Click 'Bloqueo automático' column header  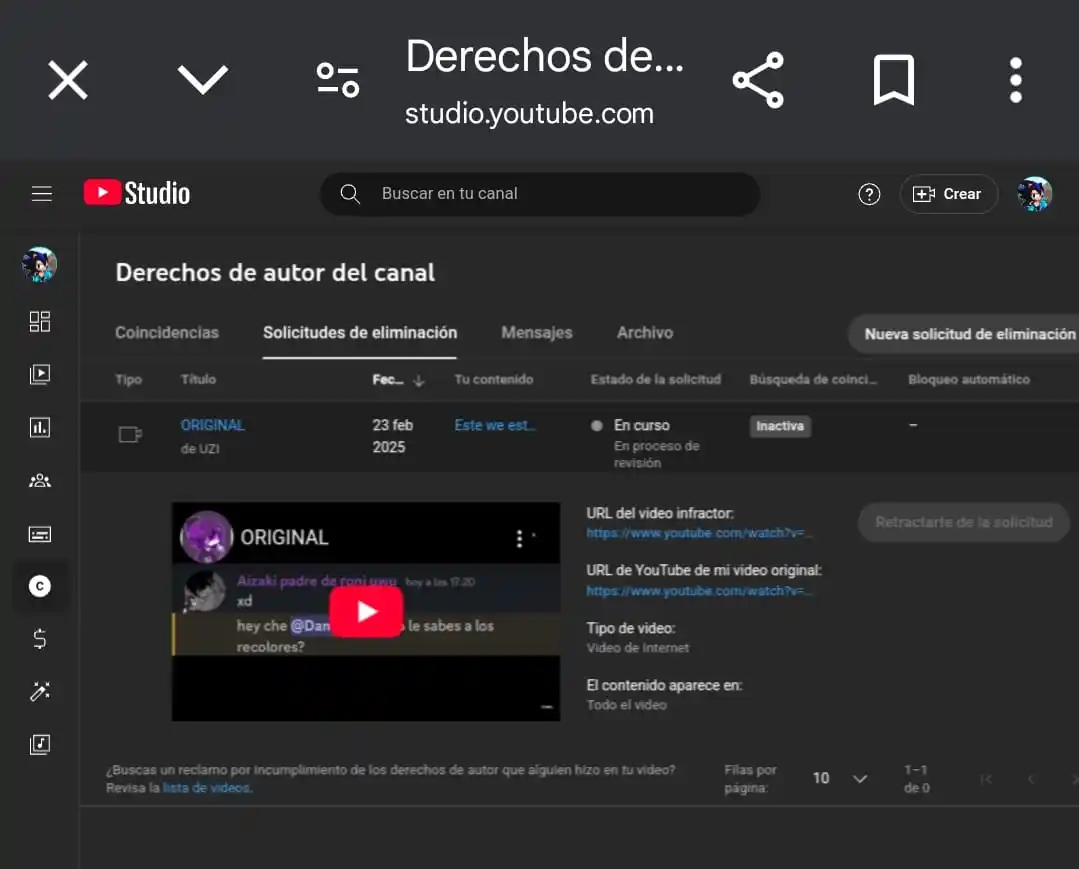click(x=969, y=380)
